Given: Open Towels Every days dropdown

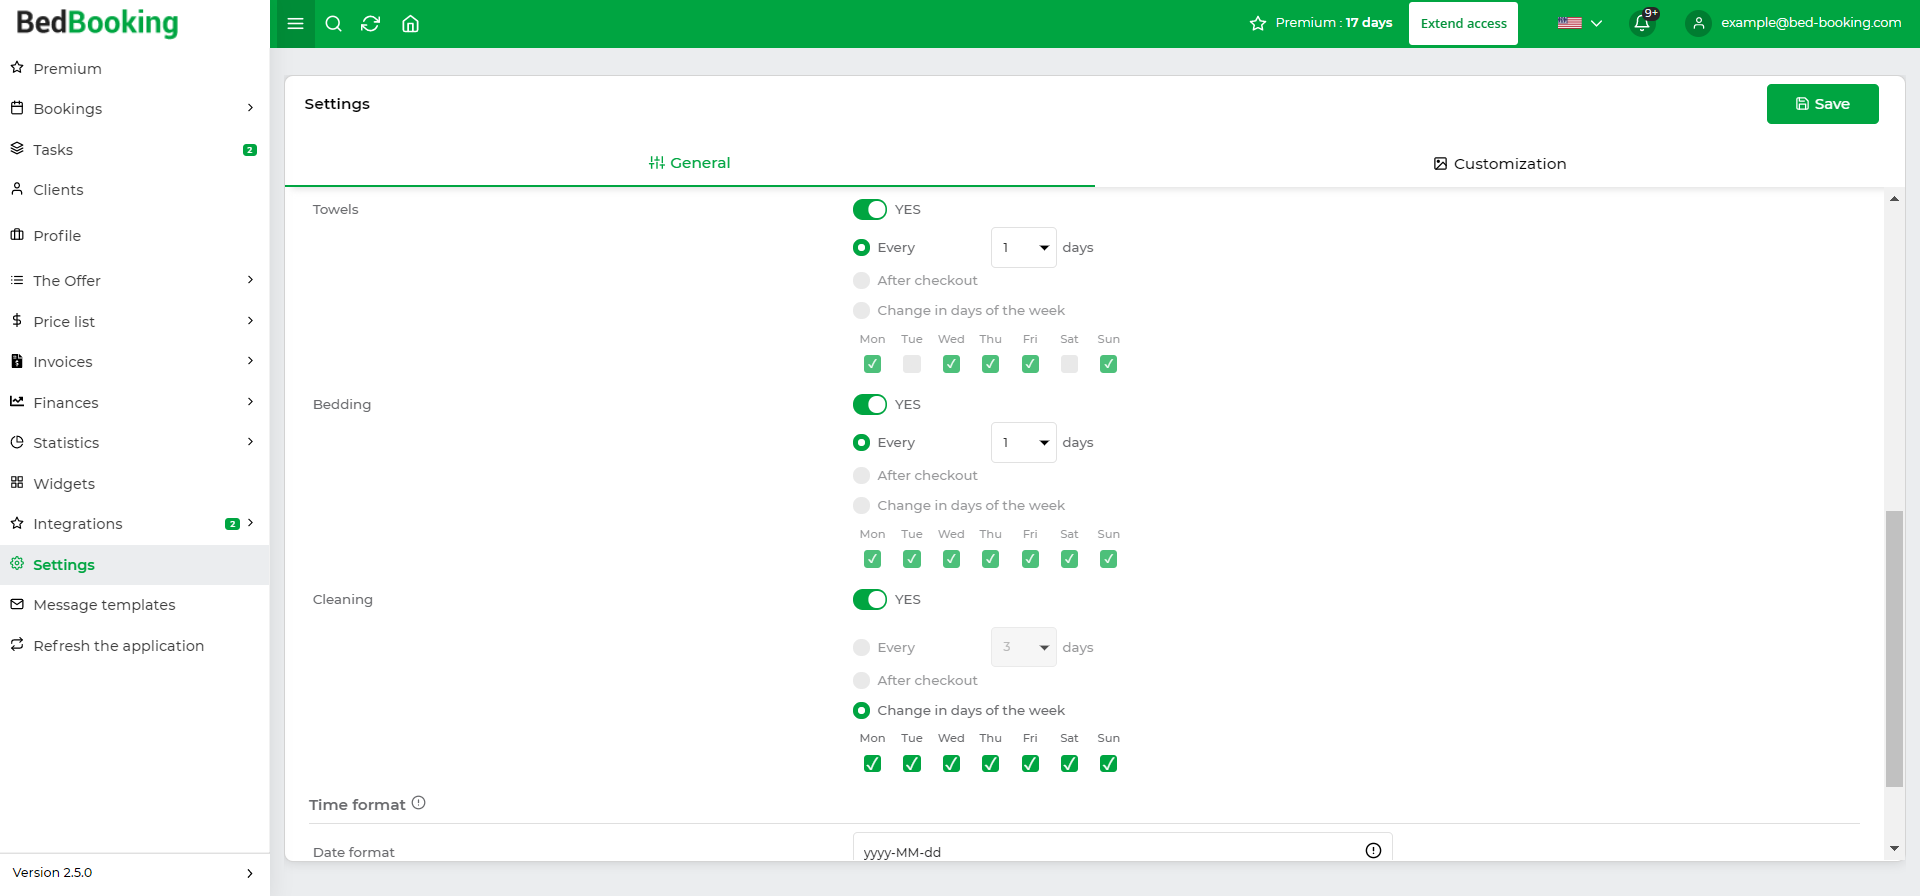Looking at the screenshot, I should click(1023, 247).
